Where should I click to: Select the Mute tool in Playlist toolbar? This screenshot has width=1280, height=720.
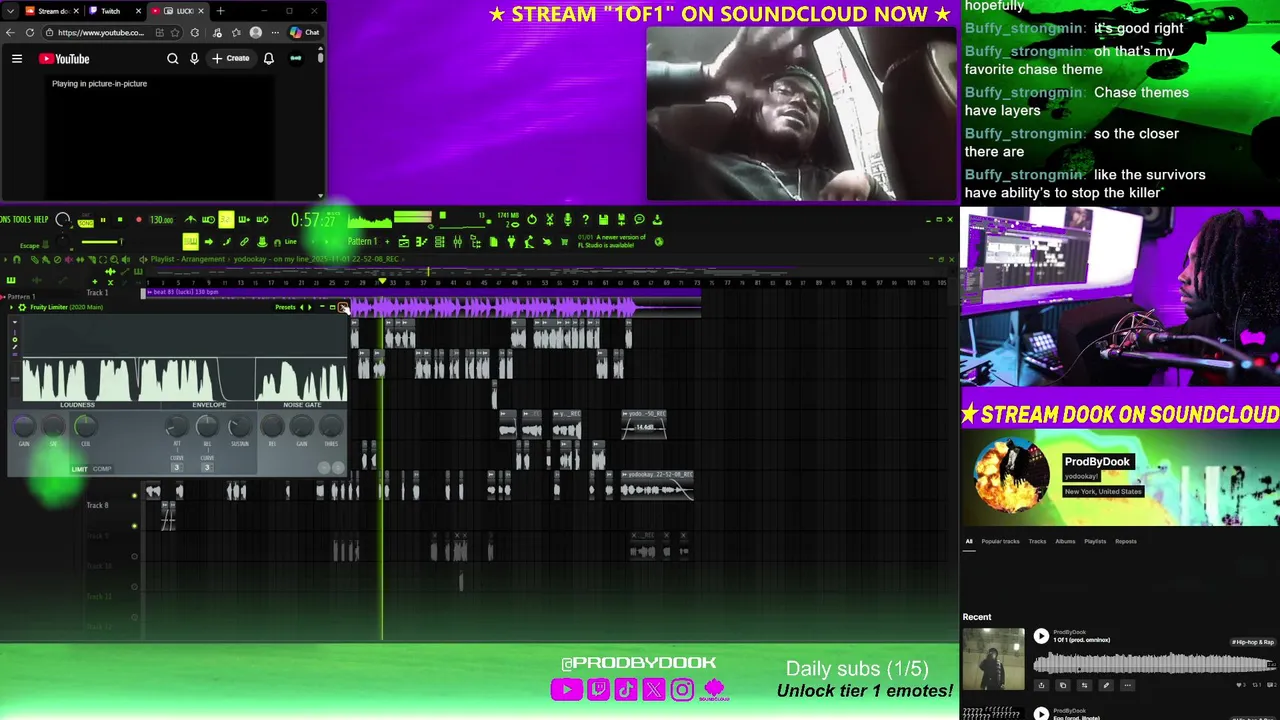[68, 260]
